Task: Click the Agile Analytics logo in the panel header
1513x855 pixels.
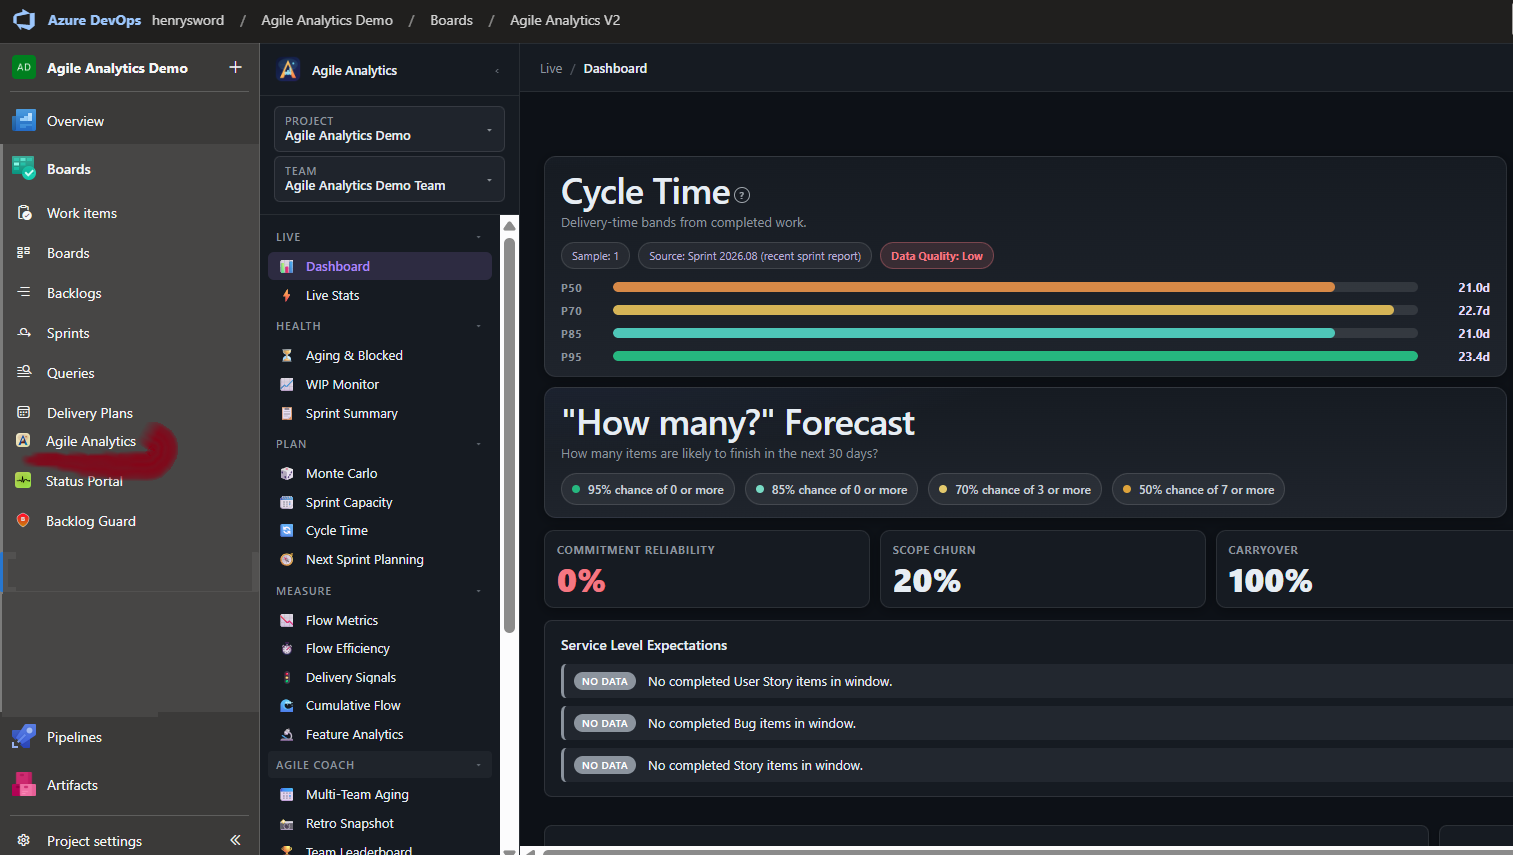Action: (x=288, y=69)
